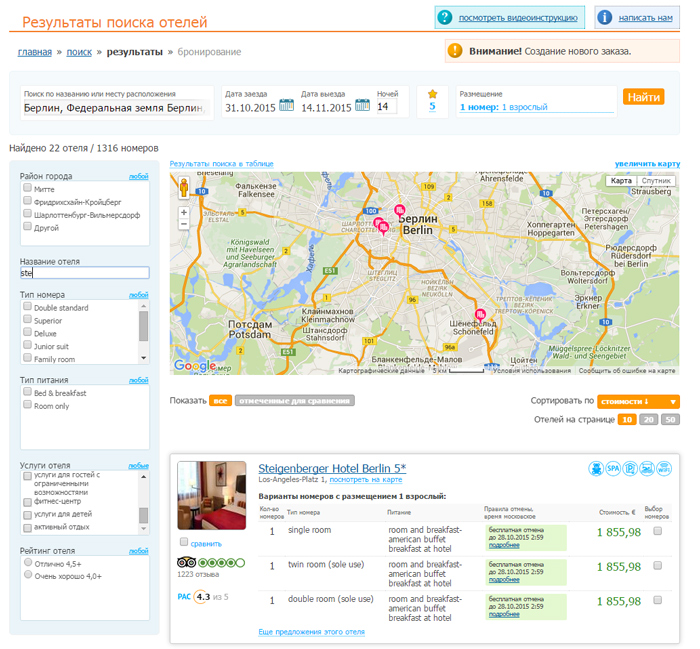Click the orange warning exclamation icon
This screenshot has height=649, width=700.
(x=455, y=50)
